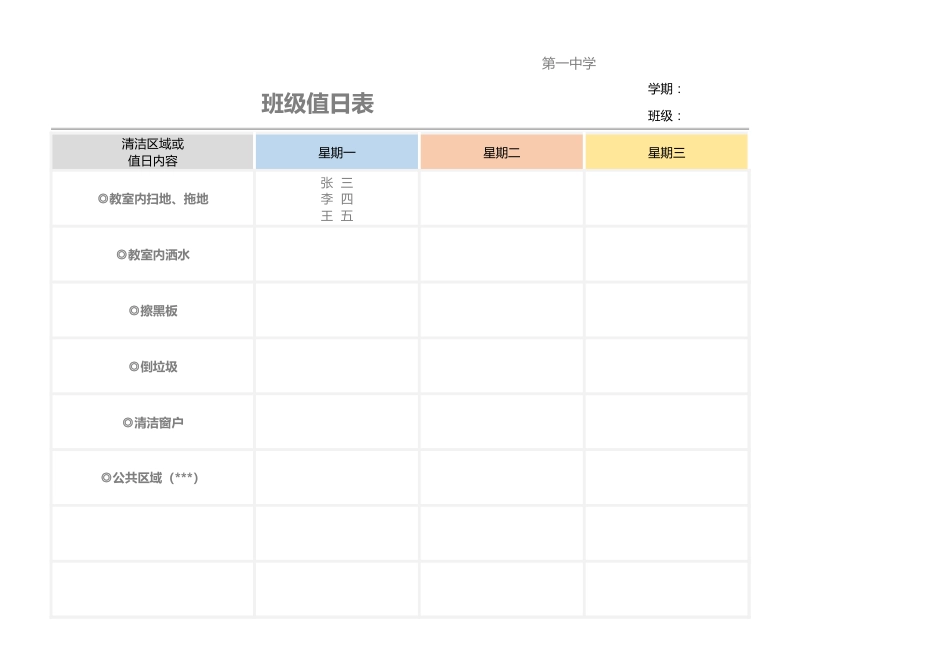This screenshot has height=672, width=950.
Task: Click 星期三 cell for 擦黑板 row
Action: [x=666, y=311]
